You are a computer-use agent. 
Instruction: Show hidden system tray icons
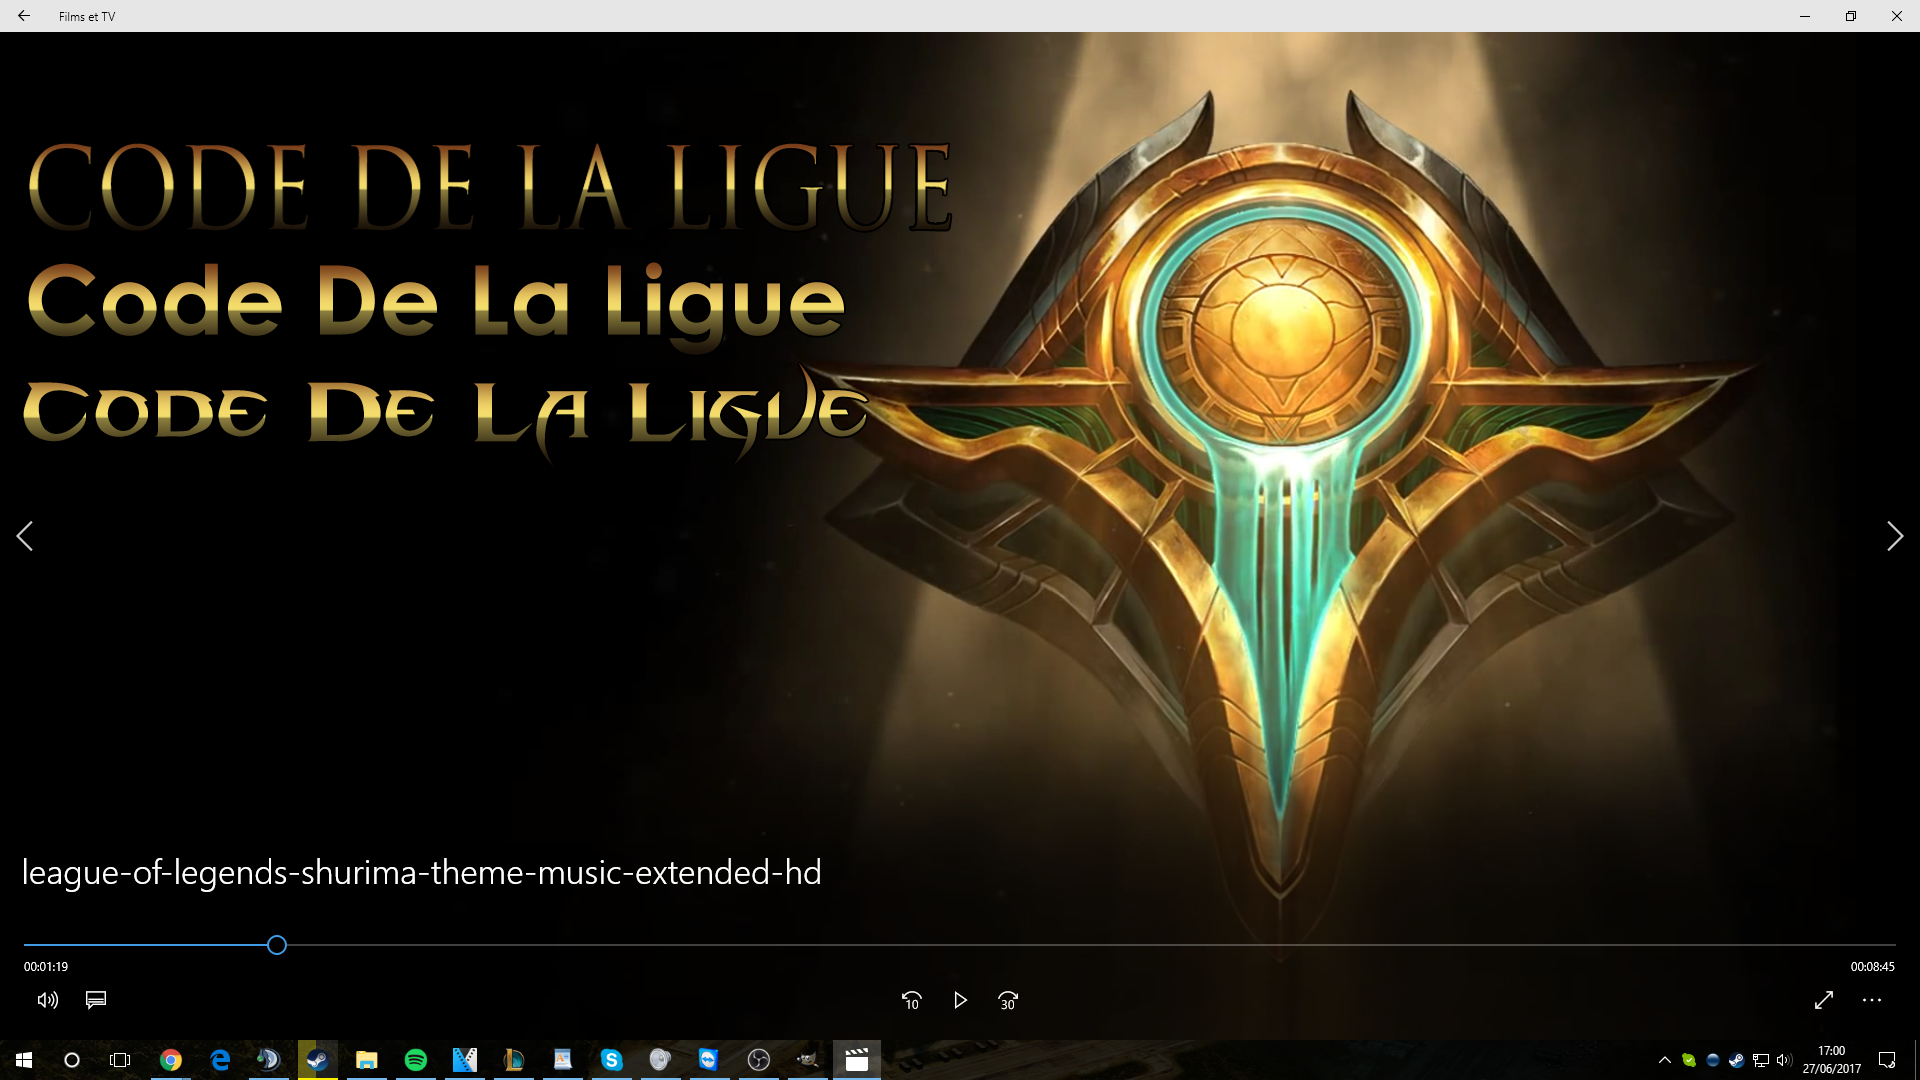[1665, 1060]
